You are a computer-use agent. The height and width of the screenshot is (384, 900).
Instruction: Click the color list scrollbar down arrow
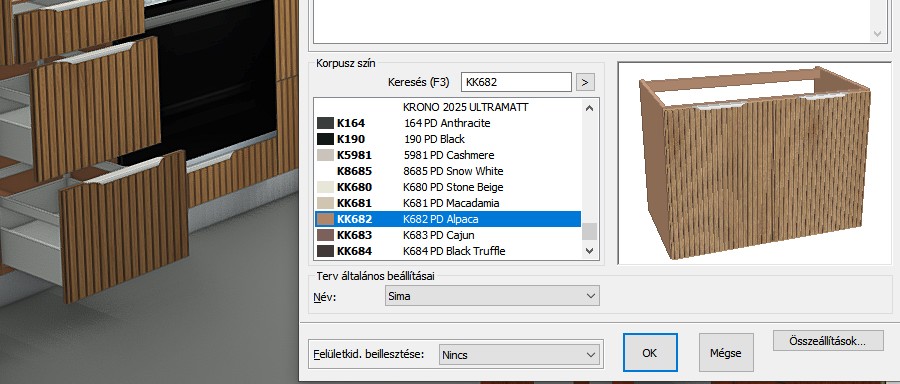(x=589, y=250)
